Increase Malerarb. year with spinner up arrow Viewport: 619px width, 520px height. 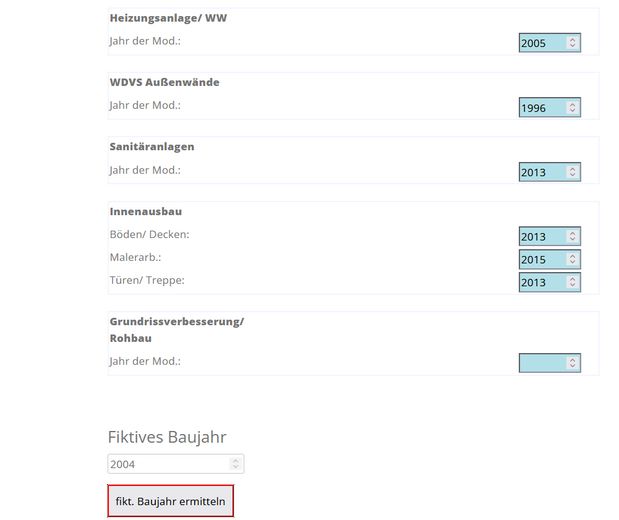pyautogui.click(x=572, y=256)
